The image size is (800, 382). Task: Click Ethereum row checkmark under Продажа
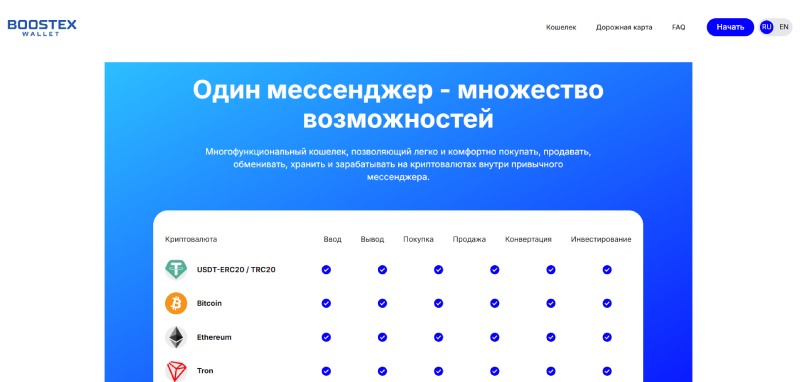point(494,337)
